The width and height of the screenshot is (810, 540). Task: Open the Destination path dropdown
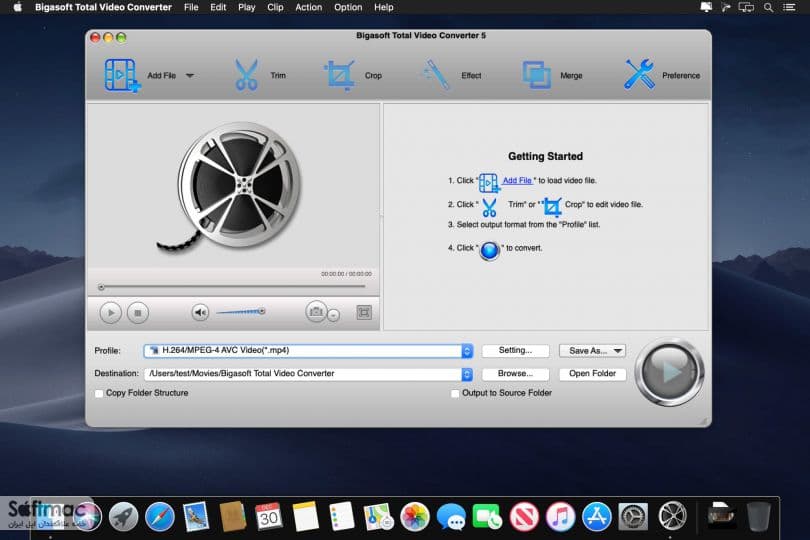466,374
